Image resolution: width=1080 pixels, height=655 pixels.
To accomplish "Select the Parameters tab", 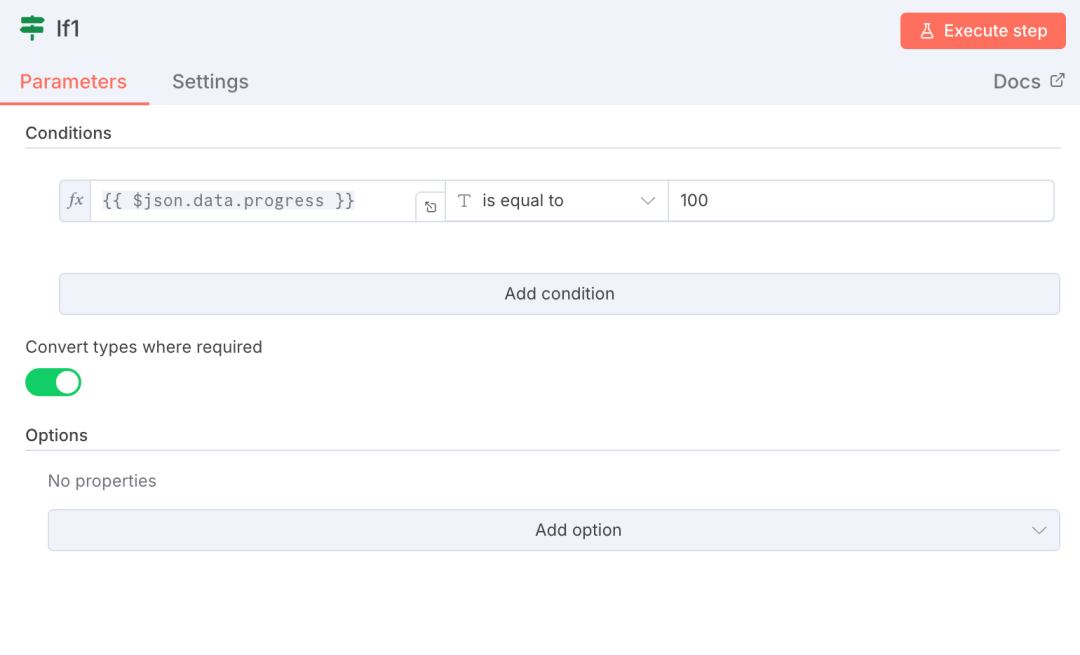I will (x=73, y=82).
